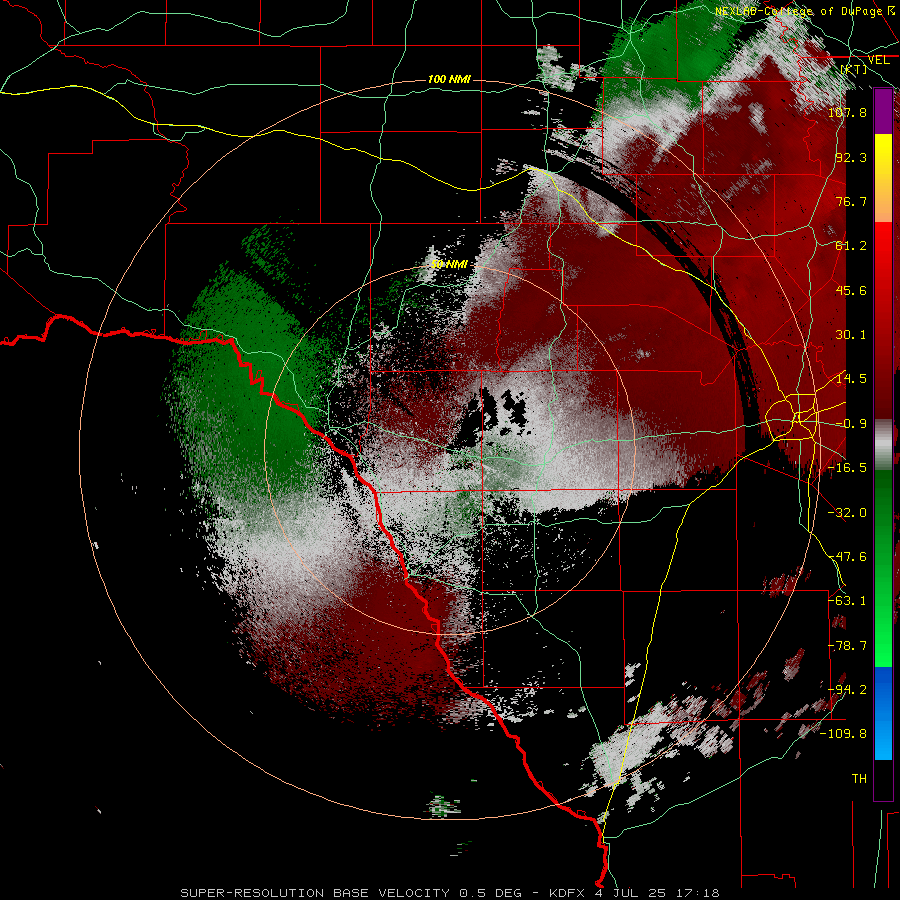Click the 107.8 velocity scale value
The width and height of the screenshot is (900, 900).
tap(847, 112)
